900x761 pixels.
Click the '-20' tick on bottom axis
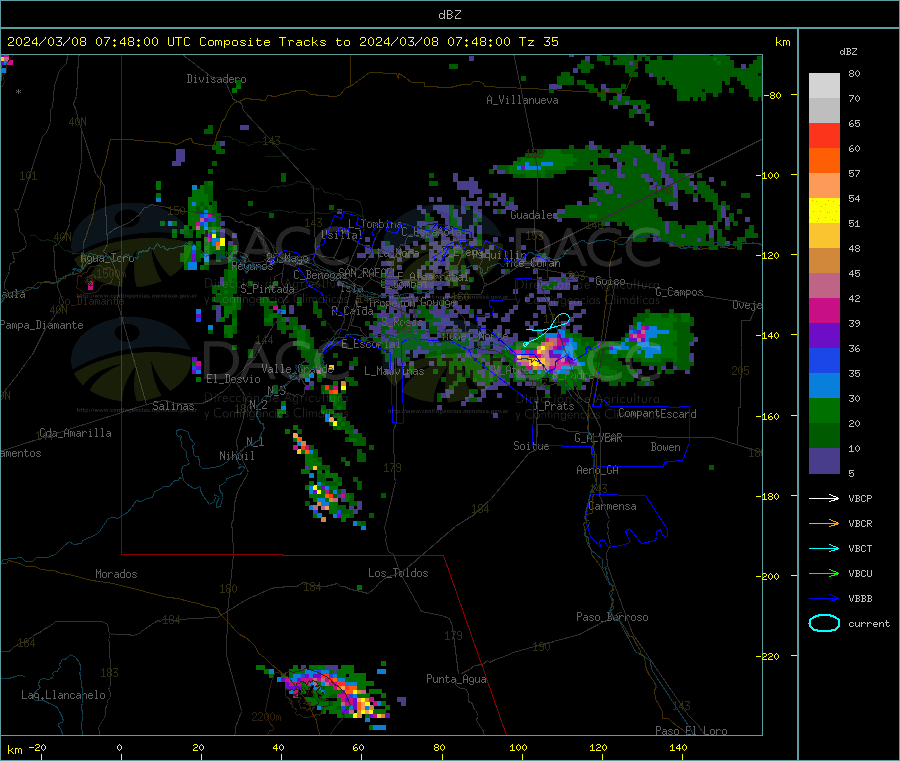tap(37, 747)
